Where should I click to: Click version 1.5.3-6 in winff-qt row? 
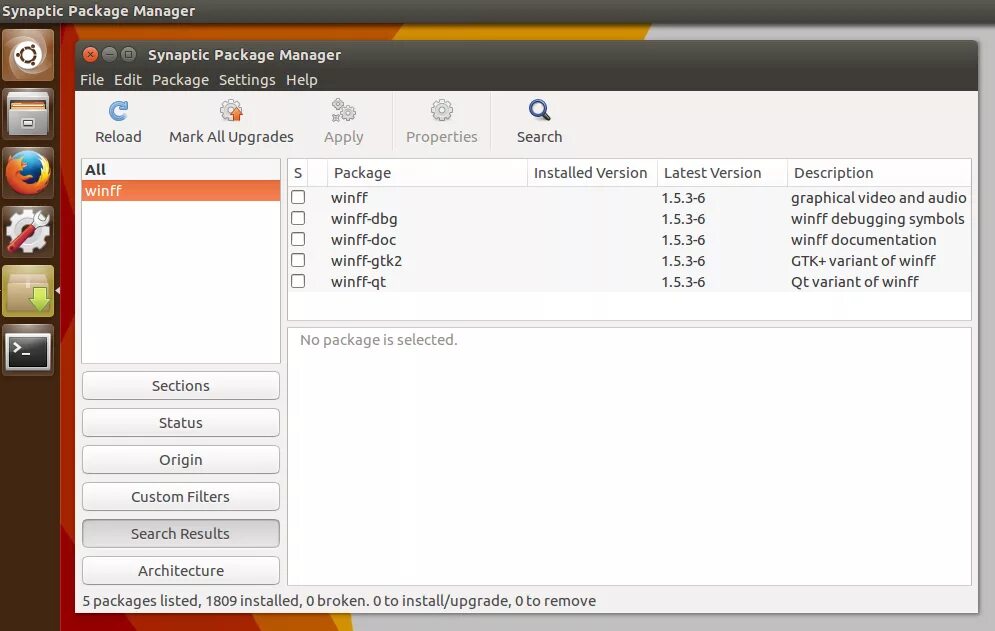683,282
